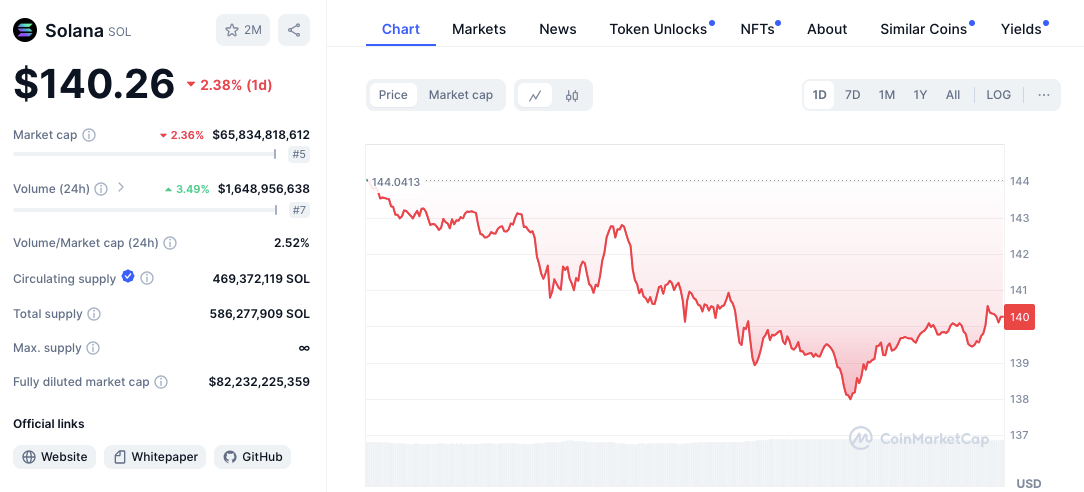This screenshot has height=492, width=1084.
Task: Click the $65,834,818,612 market cap value
Action: point(261,135)
